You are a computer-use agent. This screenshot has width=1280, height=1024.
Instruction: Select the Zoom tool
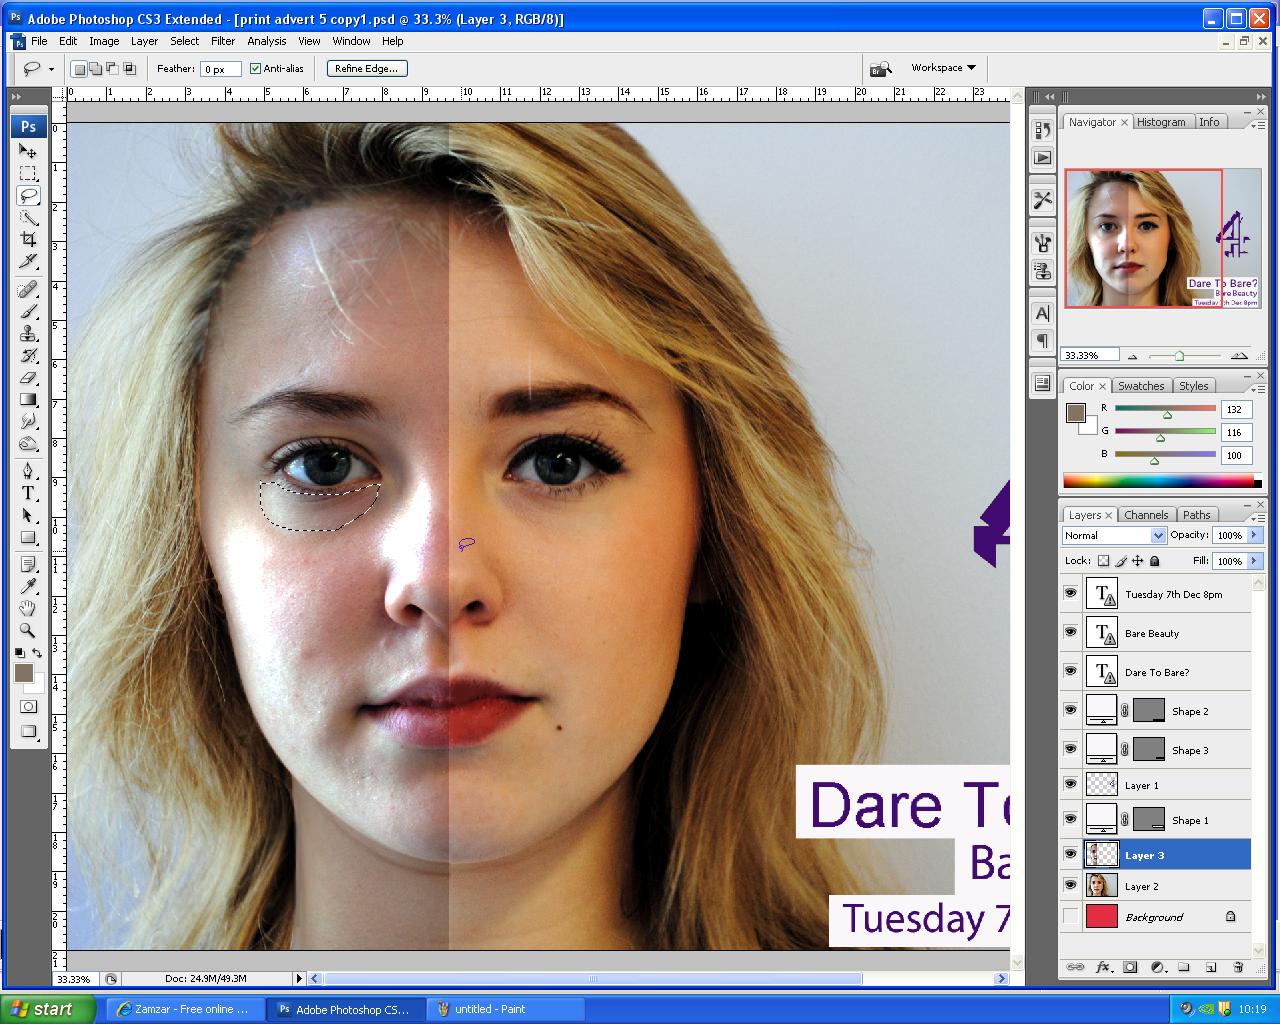(x=28, y=630)
